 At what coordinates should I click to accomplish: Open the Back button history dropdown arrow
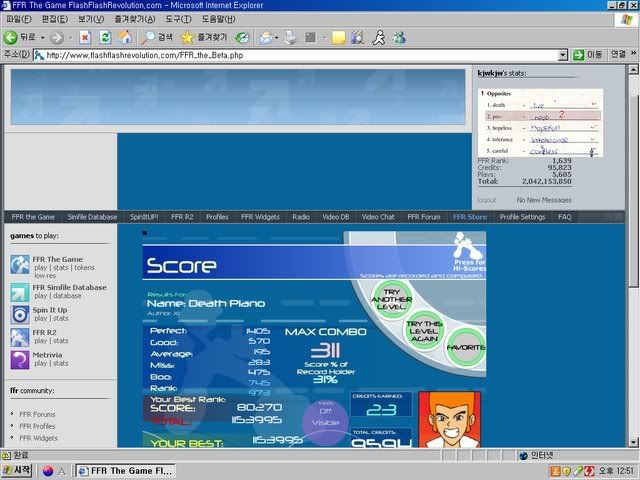[41, 37]
